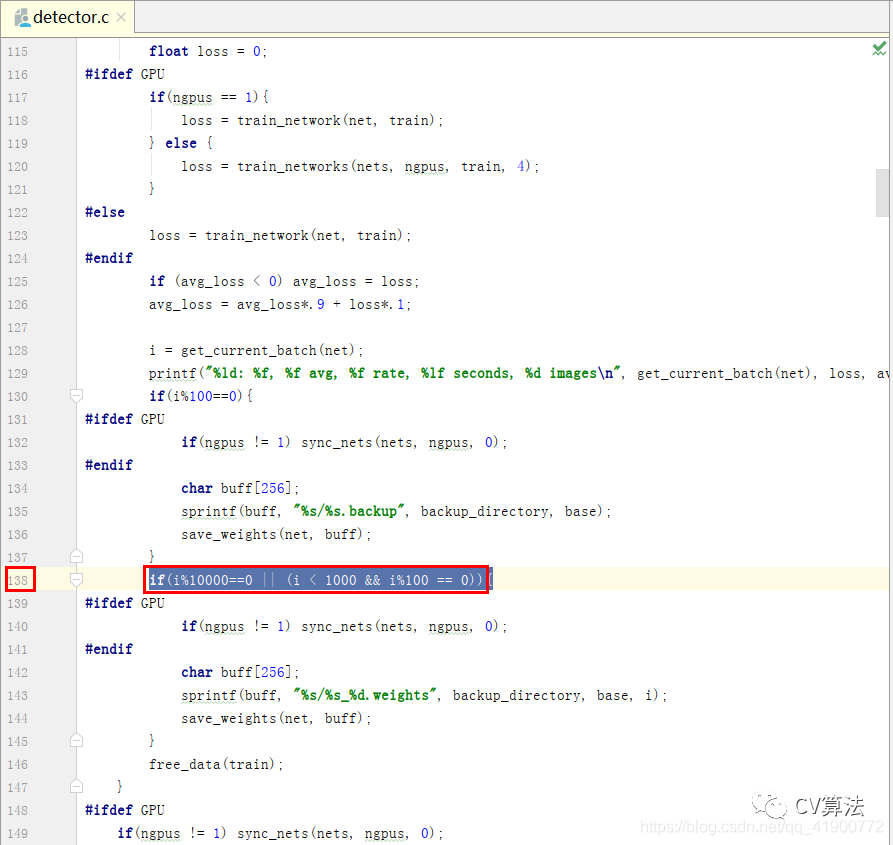The width and height of the screenshot is (893, 845).
Task: Collapse the code block at line 138
Action: tap(76, 580)
